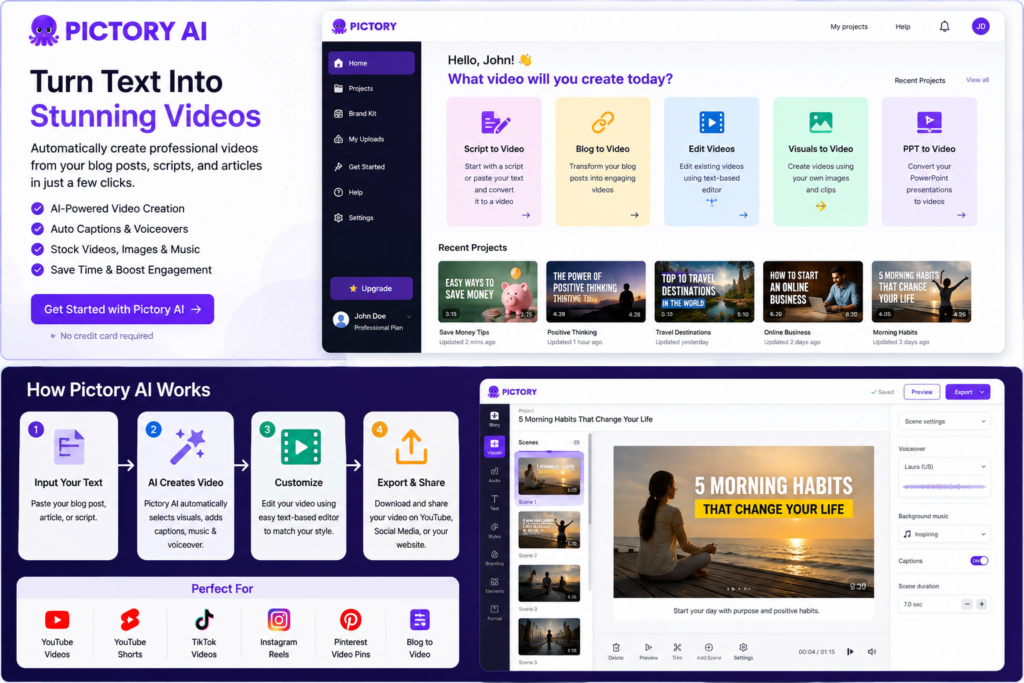Open the Save Money Tips project thumbnail
The image size is (1024, 683).
click(487, 291)
